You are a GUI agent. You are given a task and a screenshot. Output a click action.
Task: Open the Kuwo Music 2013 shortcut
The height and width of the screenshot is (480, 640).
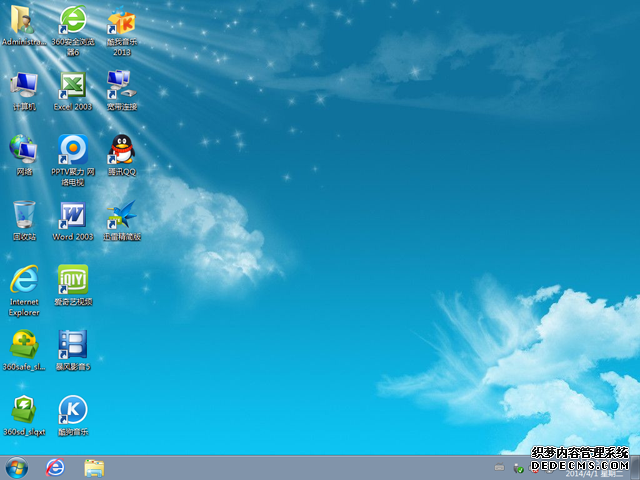pos(121,22)
